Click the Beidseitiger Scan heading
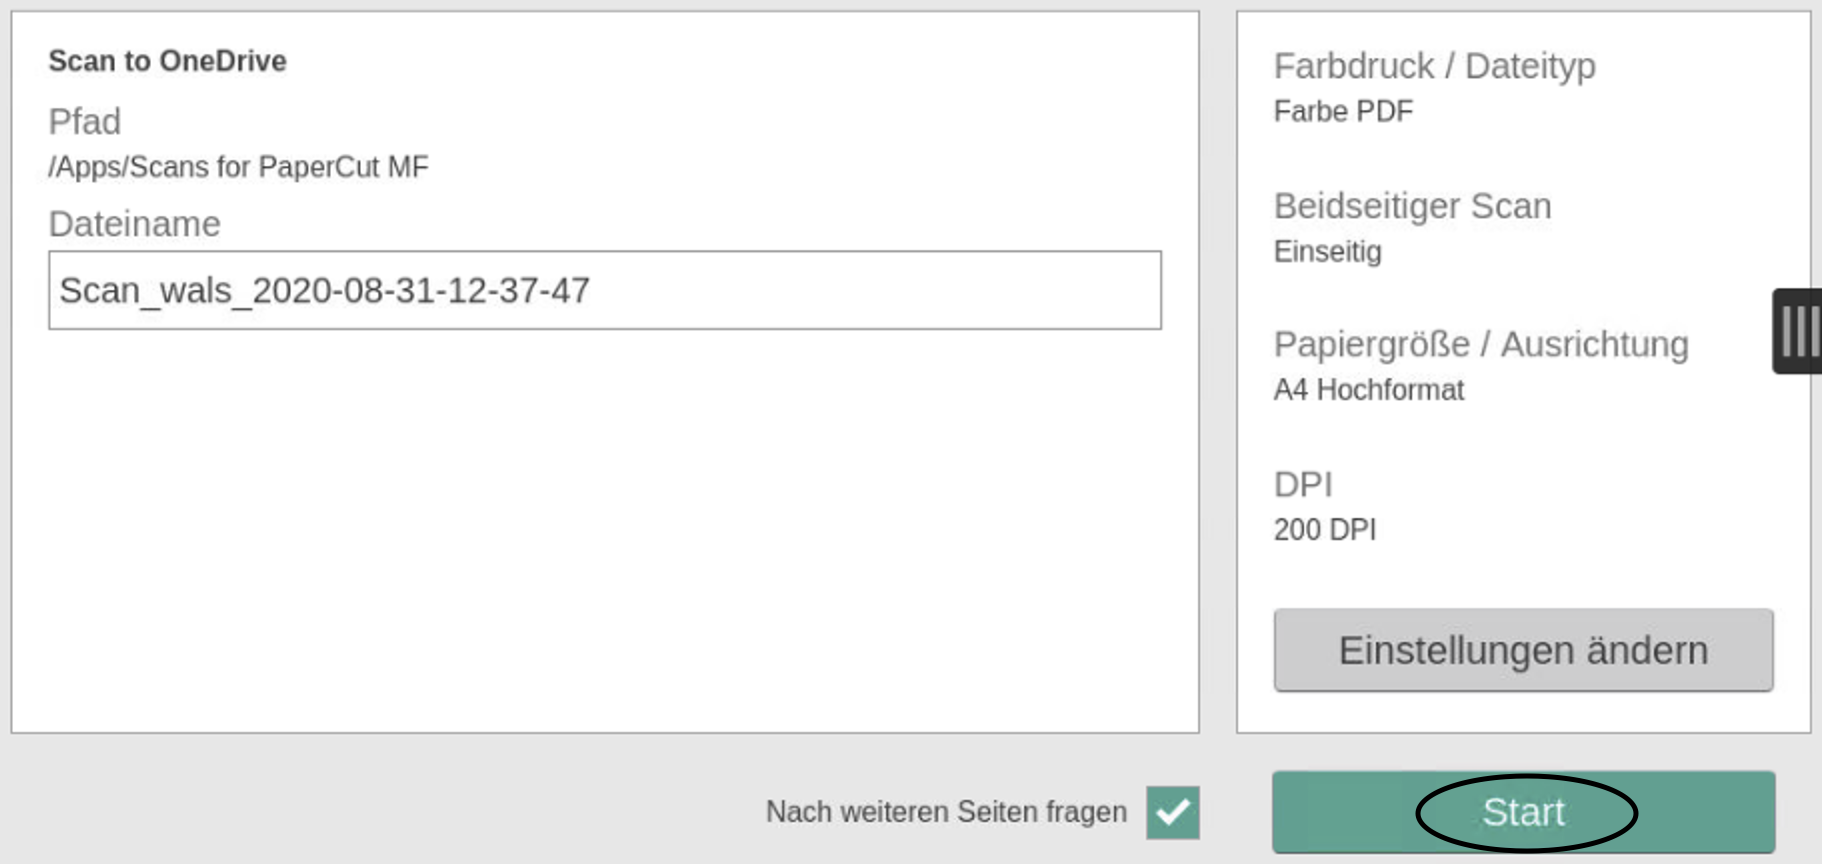 [x=1412, y=206]
